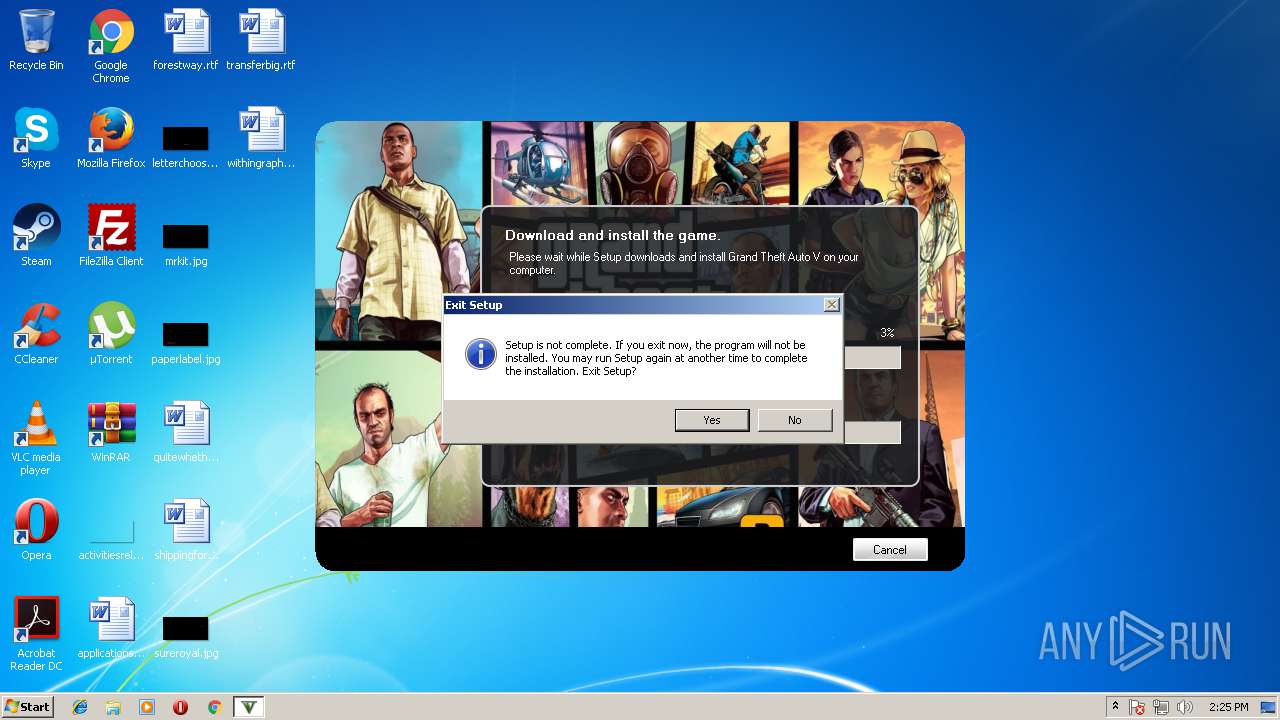Viewport: 1280px width, 720px height.
Task: Select the withingraph... Word document
Action: tap(261, 138)
